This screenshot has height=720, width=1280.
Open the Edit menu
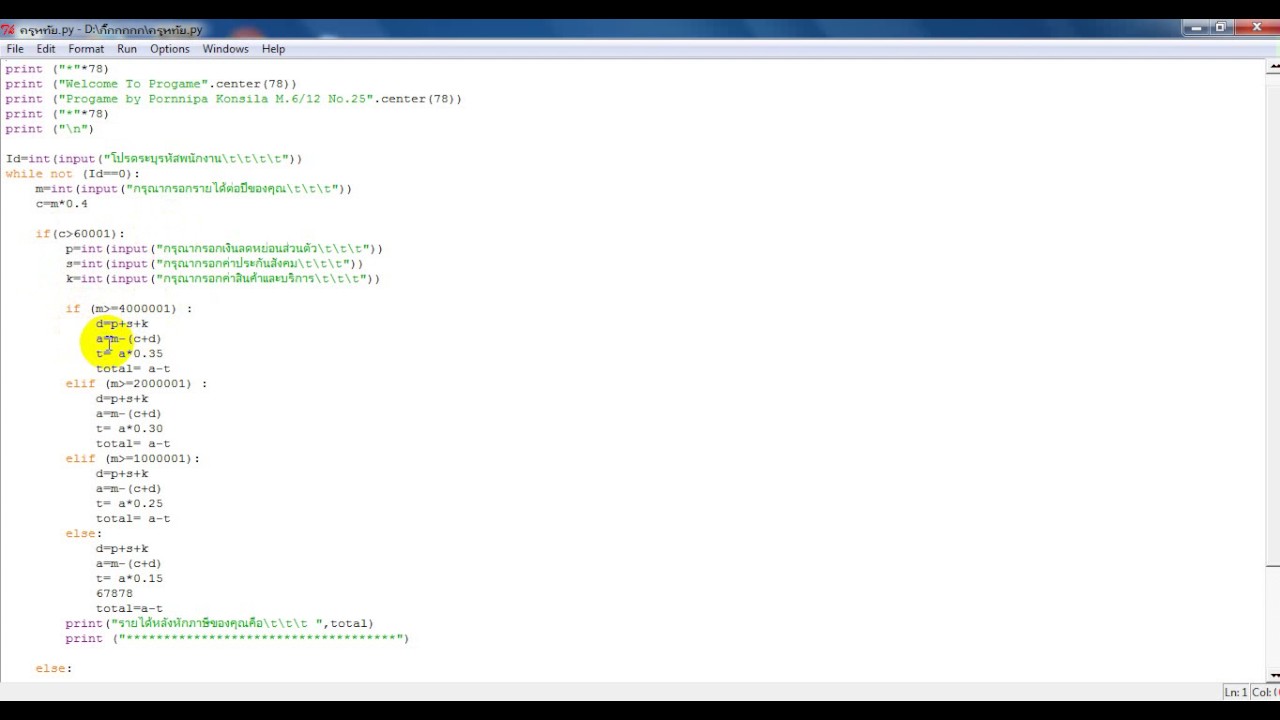(46, 49)
